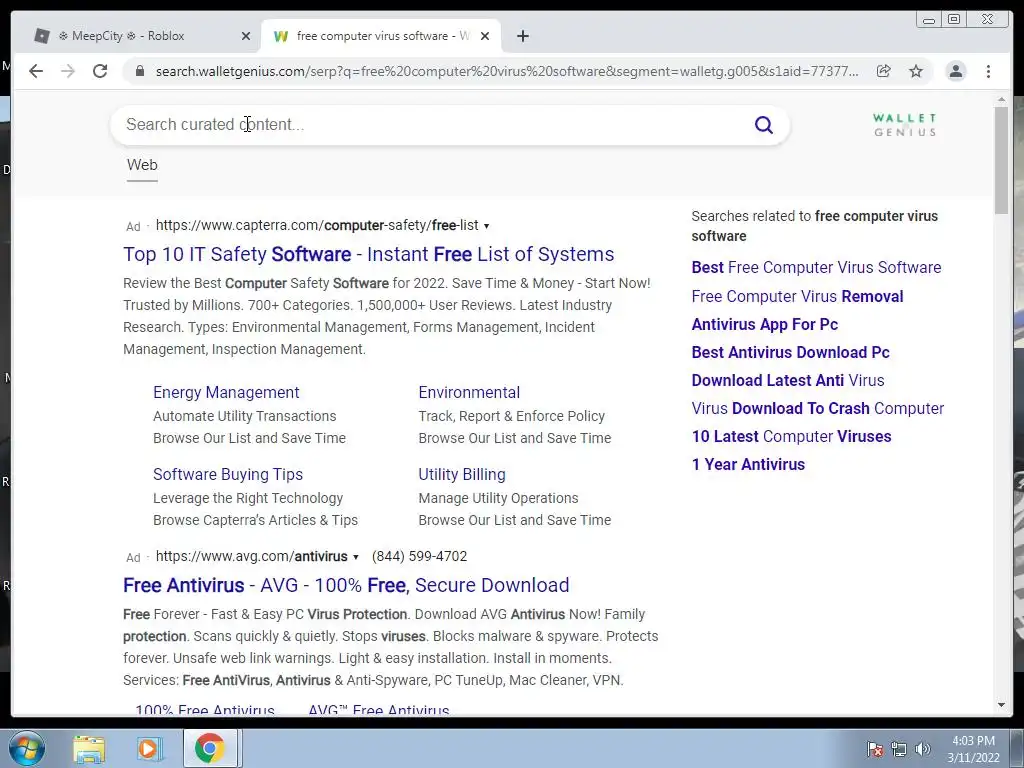Reload the current page
1024x768 pixels.
coord(100,71)
